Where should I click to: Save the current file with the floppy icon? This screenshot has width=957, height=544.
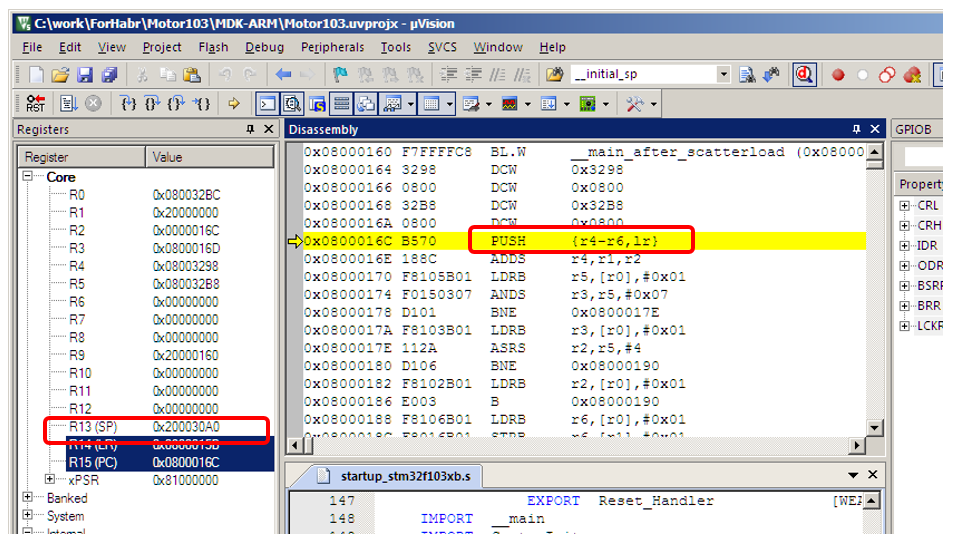pos(85,74)
